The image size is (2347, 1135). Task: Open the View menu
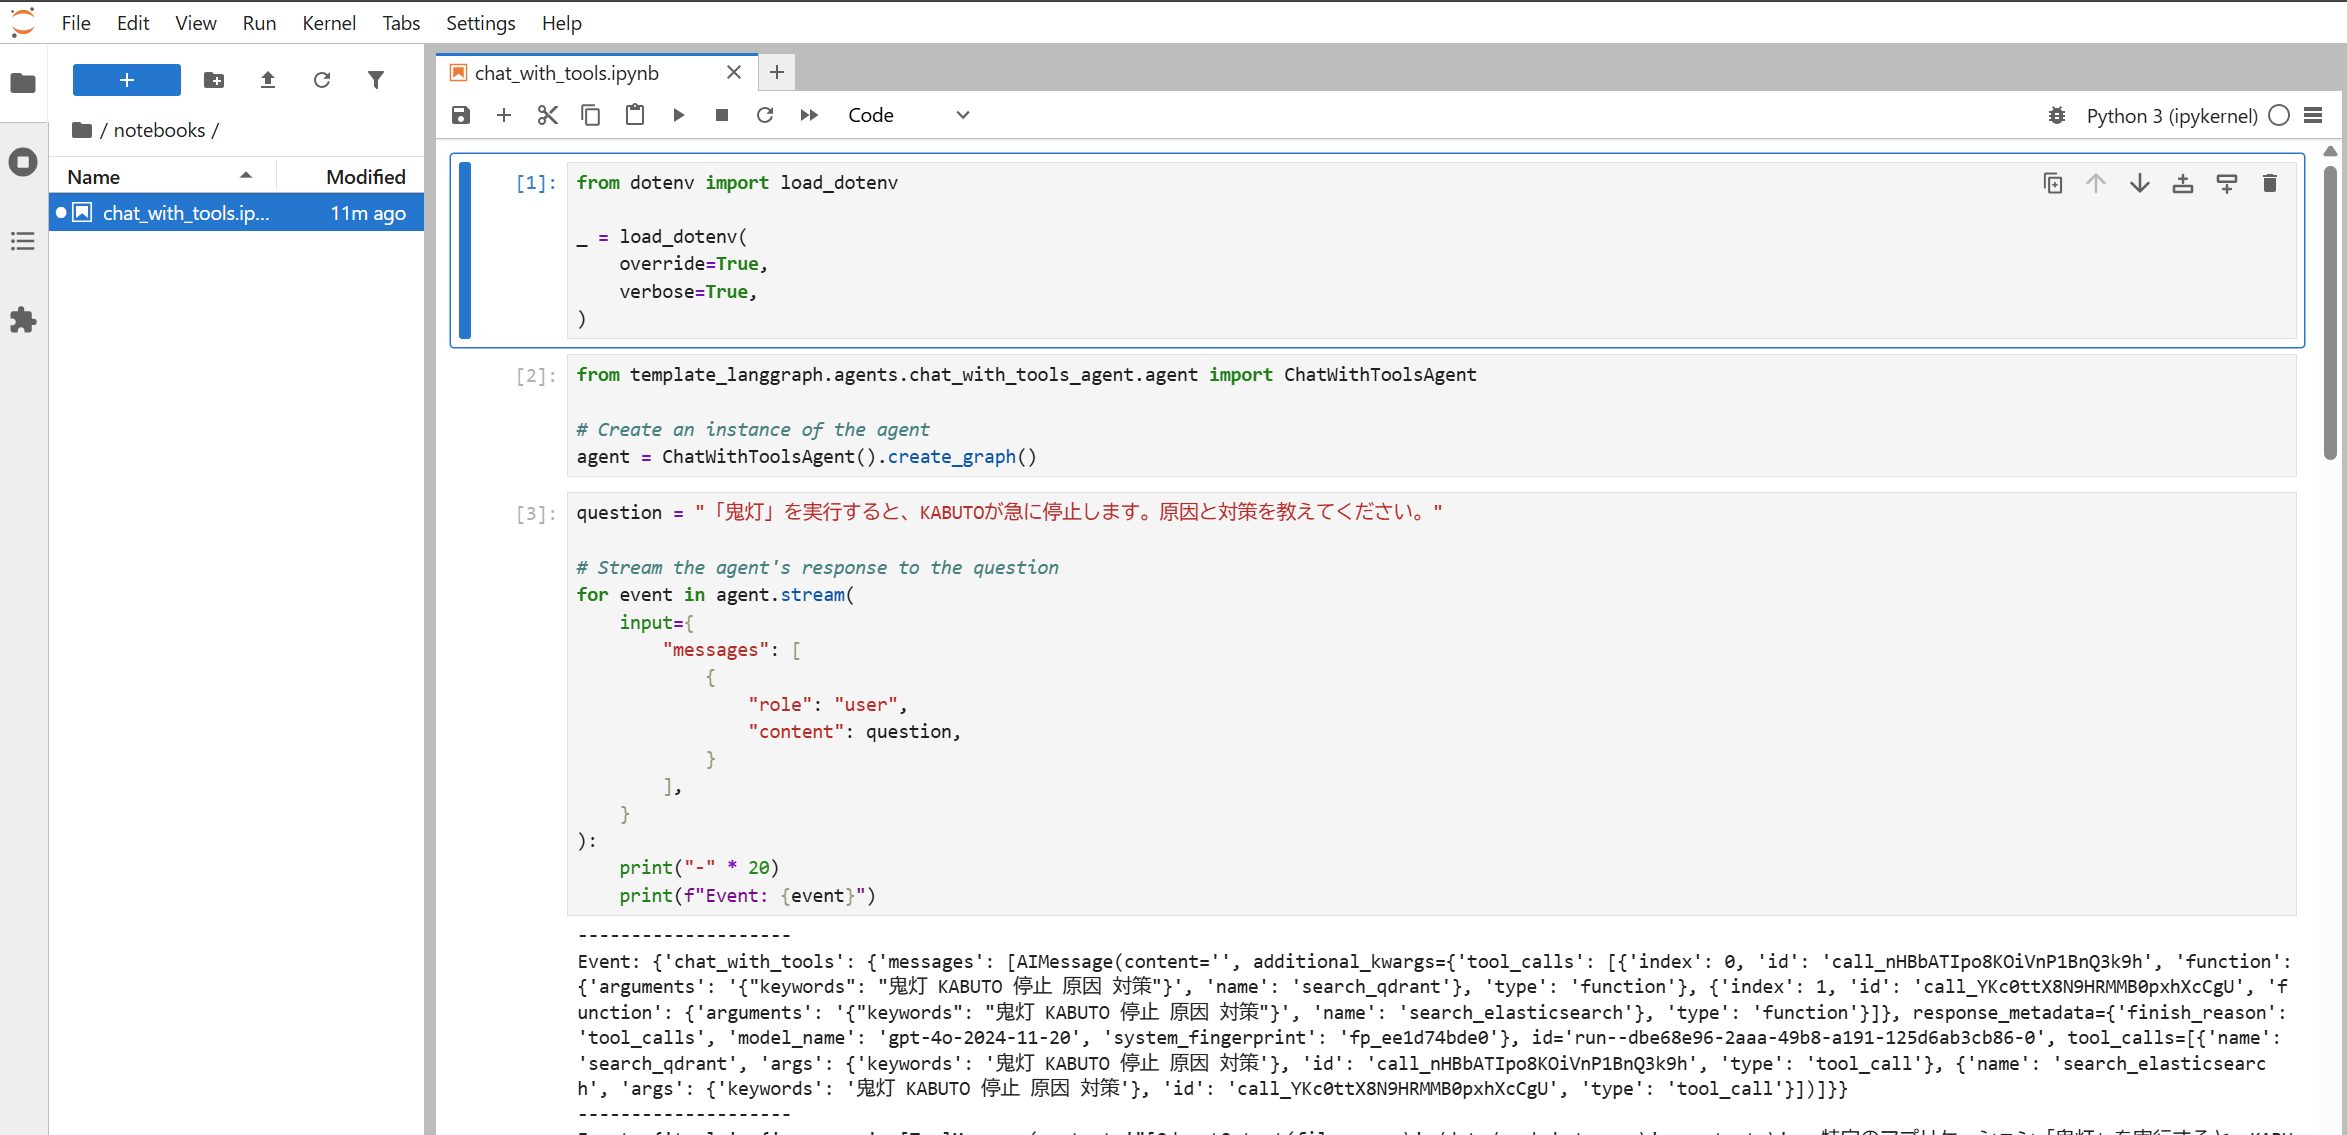[196, 23]
